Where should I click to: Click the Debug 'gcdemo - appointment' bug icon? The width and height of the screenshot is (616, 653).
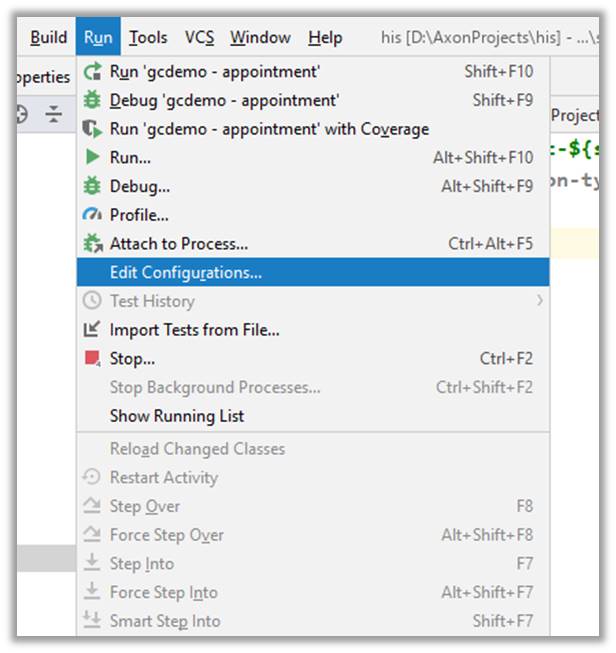point(92,100)
